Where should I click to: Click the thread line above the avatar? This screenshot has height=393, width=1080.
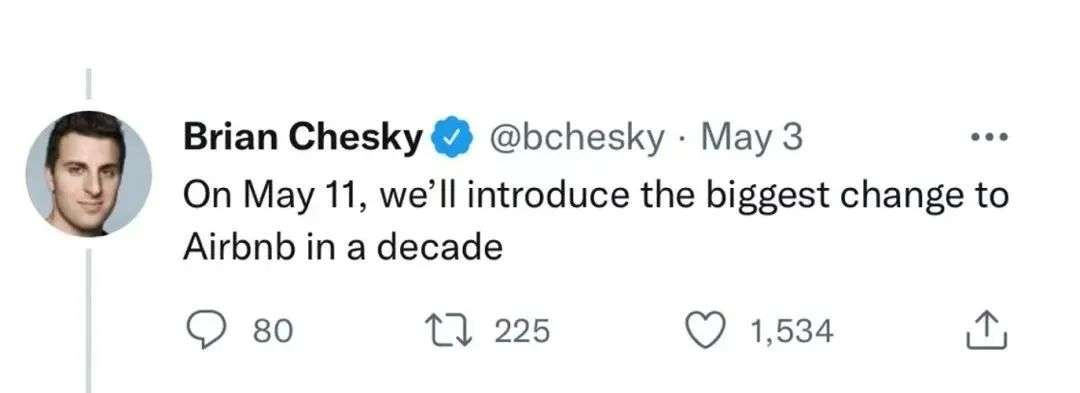click(88, 83)
